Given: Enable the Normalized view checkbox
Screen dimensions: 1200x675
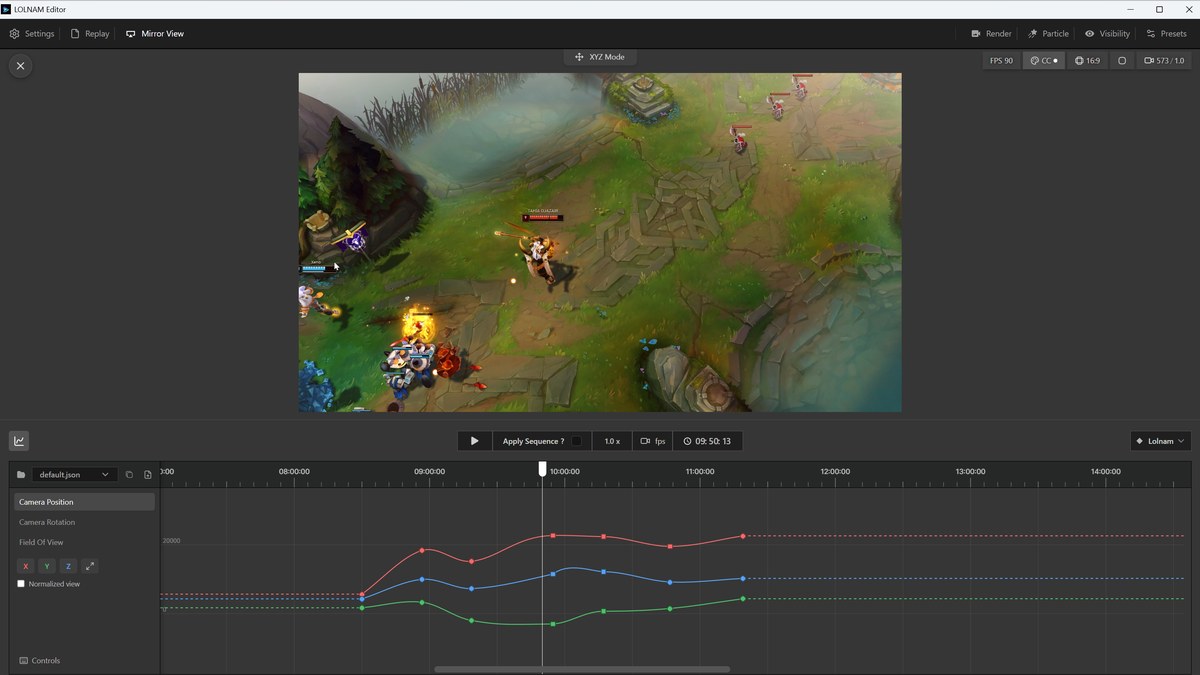Looking at the screenshot, I should pos(21,584).
